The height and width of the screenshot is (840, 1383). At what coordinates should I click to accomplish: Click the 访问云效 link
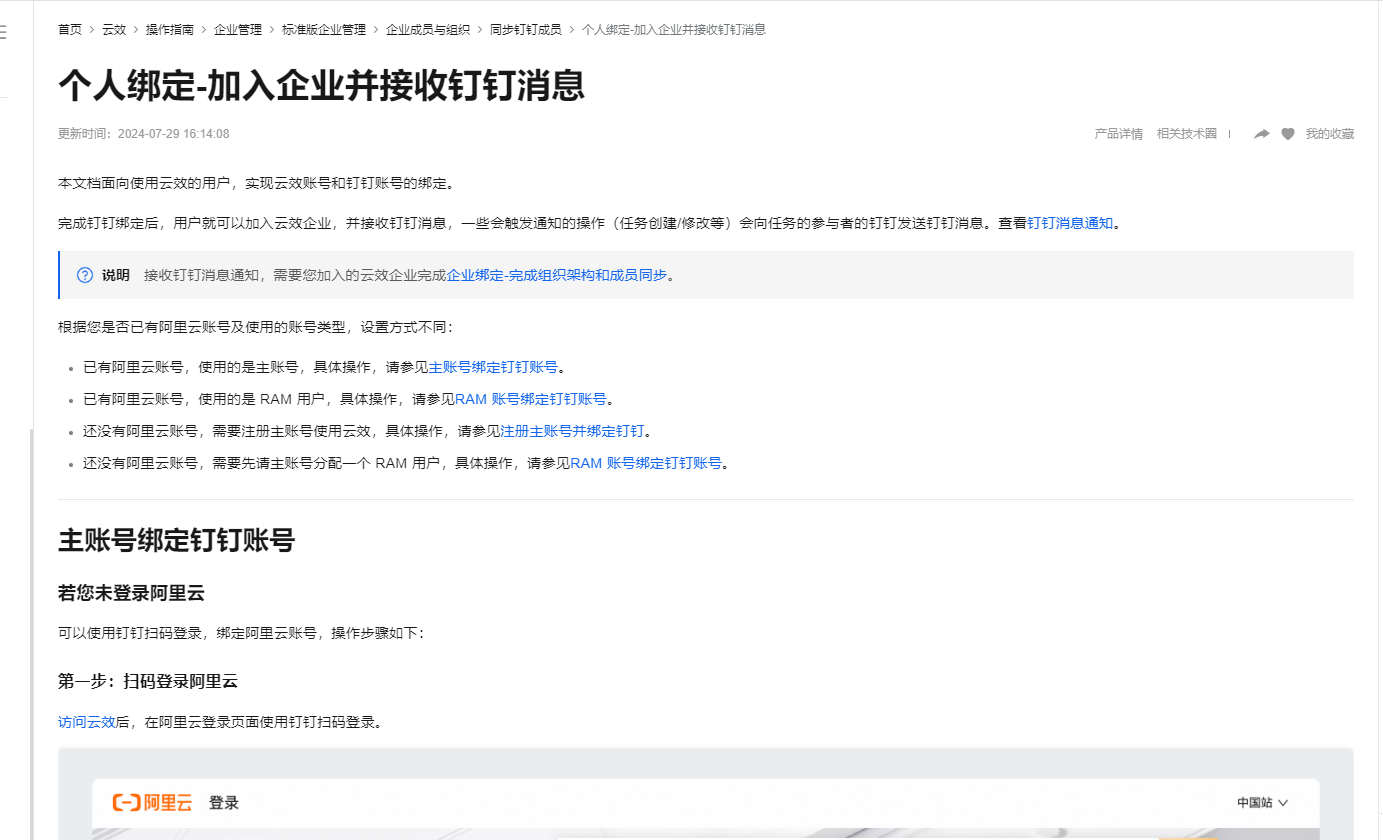point(87,722)
